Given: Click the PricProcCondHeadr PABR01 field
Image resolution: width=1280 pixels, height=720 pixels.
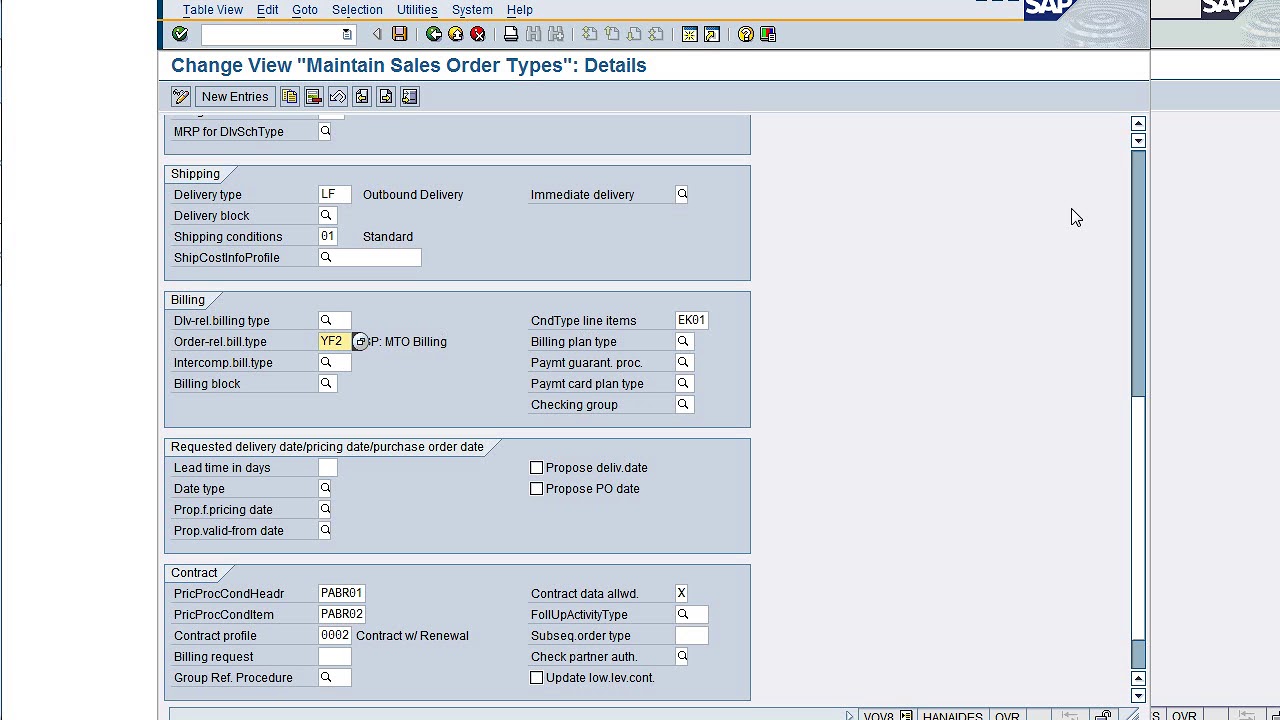Looking at the screenshot, I should (x=342, y=593).
